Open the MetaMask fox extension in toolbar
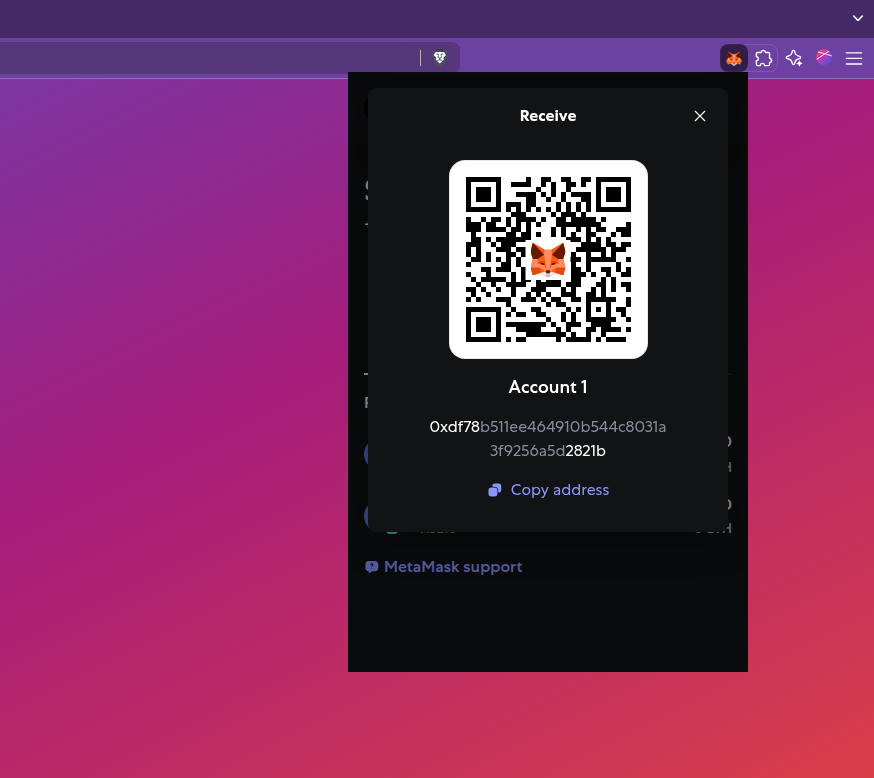 coord(734,58)
